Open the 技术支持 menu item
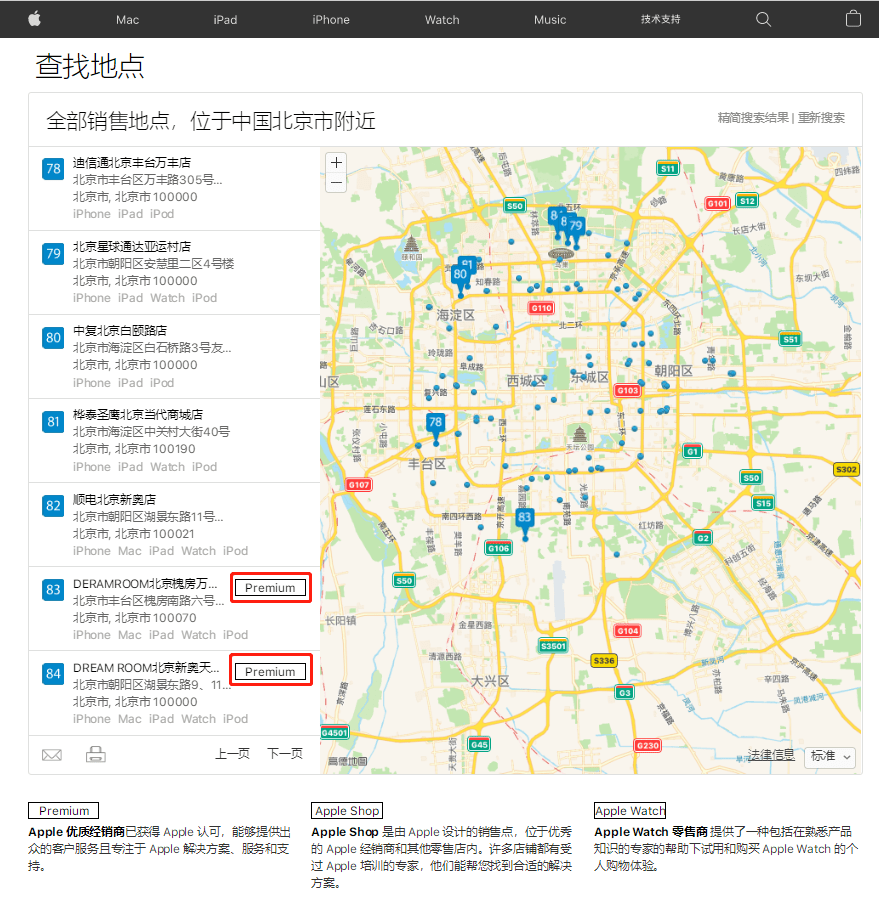Screen dimensions: 879x902 (660, 19)
